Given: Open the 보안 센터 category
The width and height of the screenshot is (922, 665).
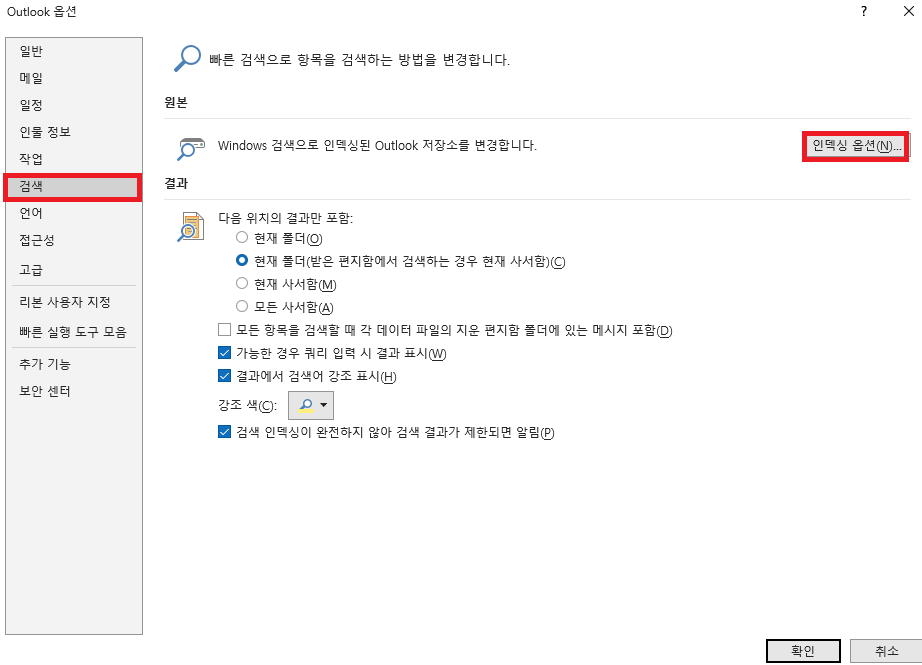Looking at the screenshot, I should (x=74, y=392).
